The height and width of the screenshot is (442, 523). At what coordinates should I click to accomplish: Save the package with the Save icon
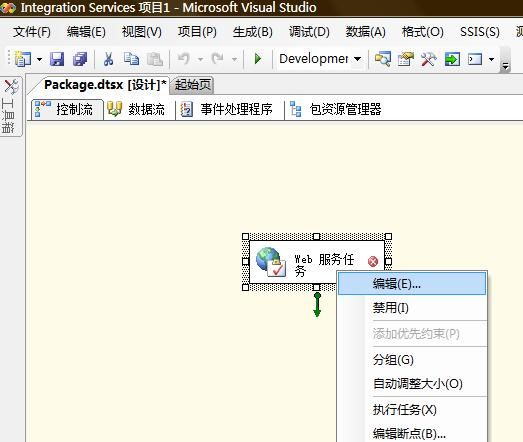[x=57, y=59]
